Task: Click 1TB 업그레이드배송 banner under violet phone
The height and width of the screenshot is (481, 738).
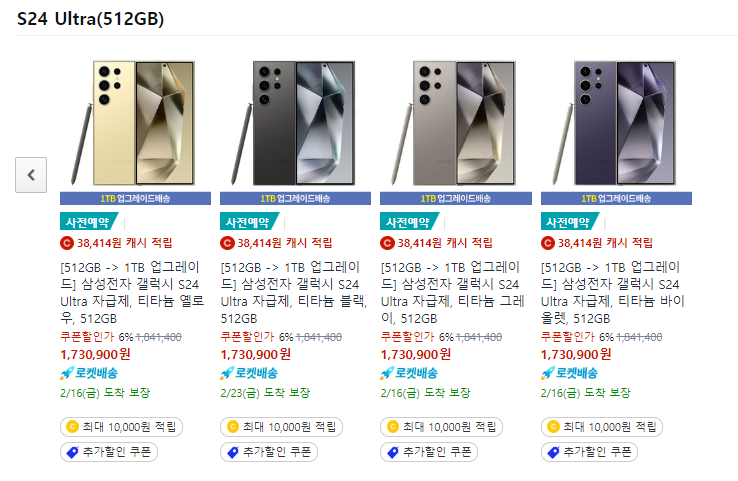Action: click(616, 199)
